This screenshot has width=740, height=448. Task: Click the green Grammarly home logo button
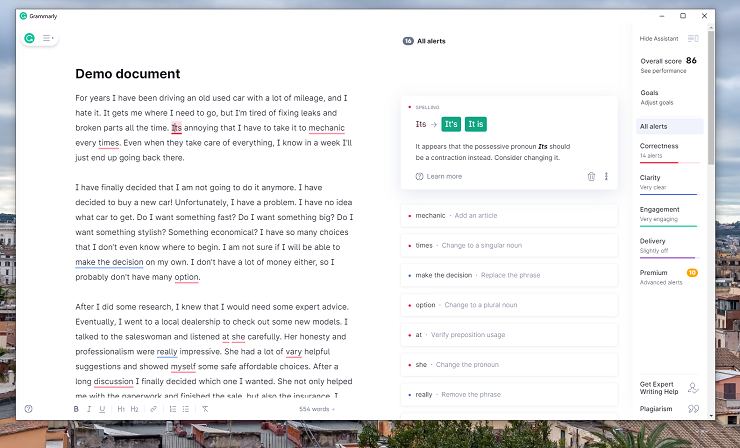point(29,38)
